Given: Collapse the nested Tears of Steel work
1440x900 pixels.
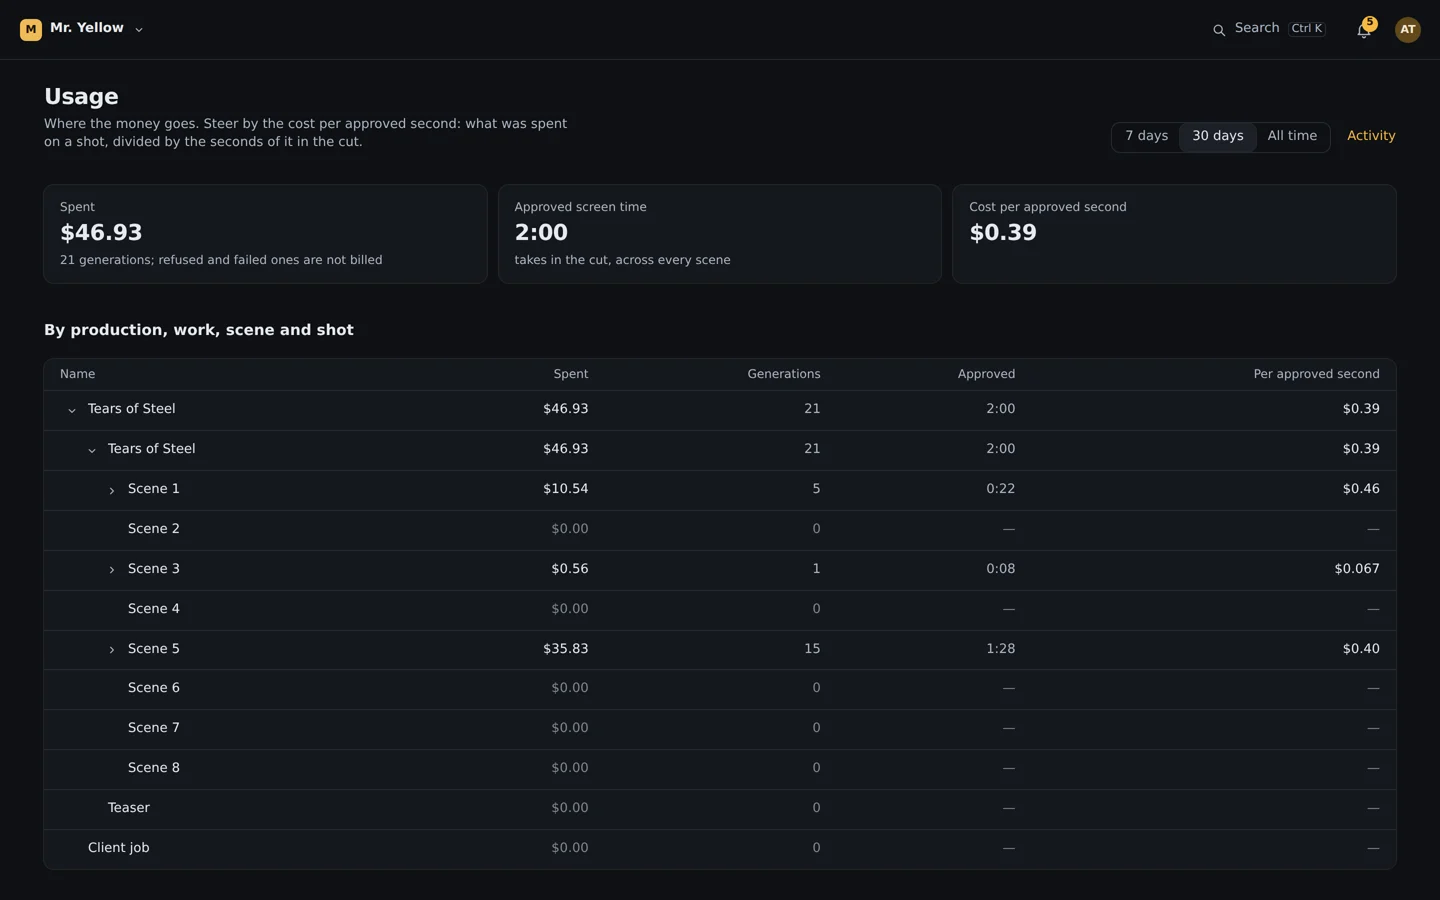Looking at the screenshot, I should click(x=92, y=450).
